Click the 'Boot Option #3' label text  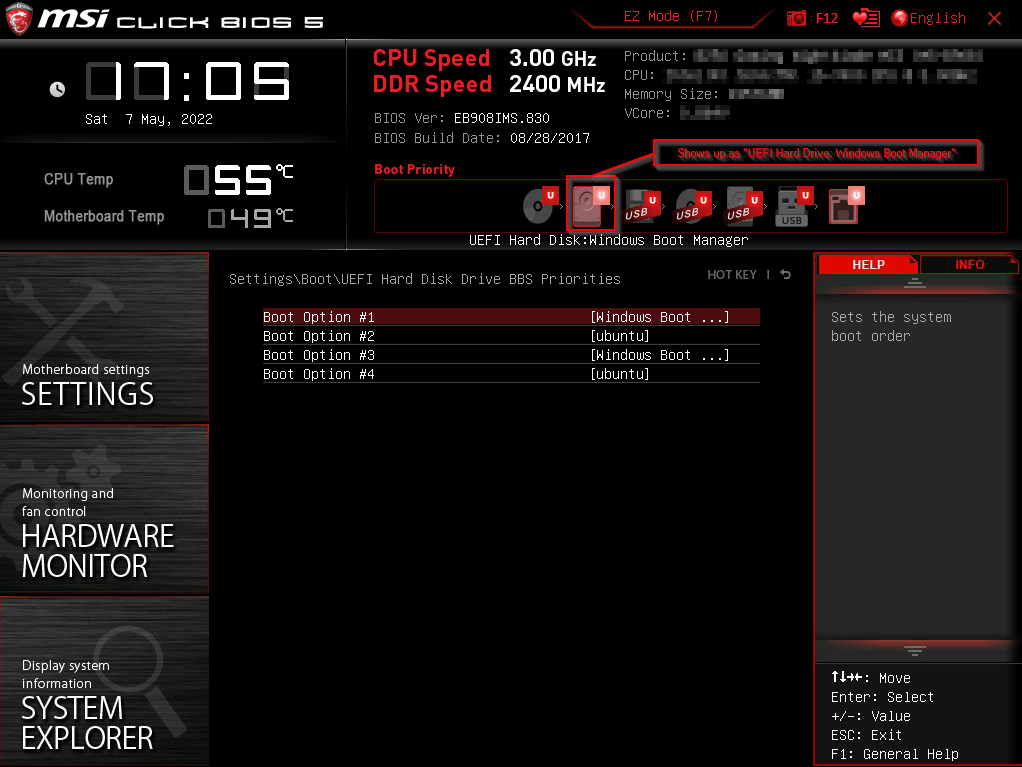pos(319,355)
